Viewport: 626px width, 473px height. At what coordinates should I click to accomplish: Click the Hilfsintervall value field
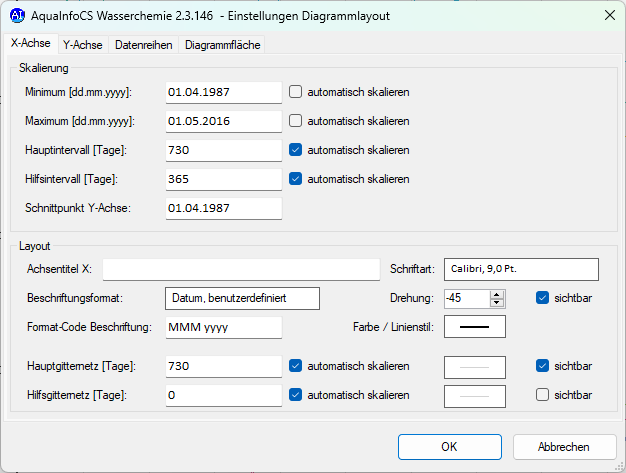[224, 179]
